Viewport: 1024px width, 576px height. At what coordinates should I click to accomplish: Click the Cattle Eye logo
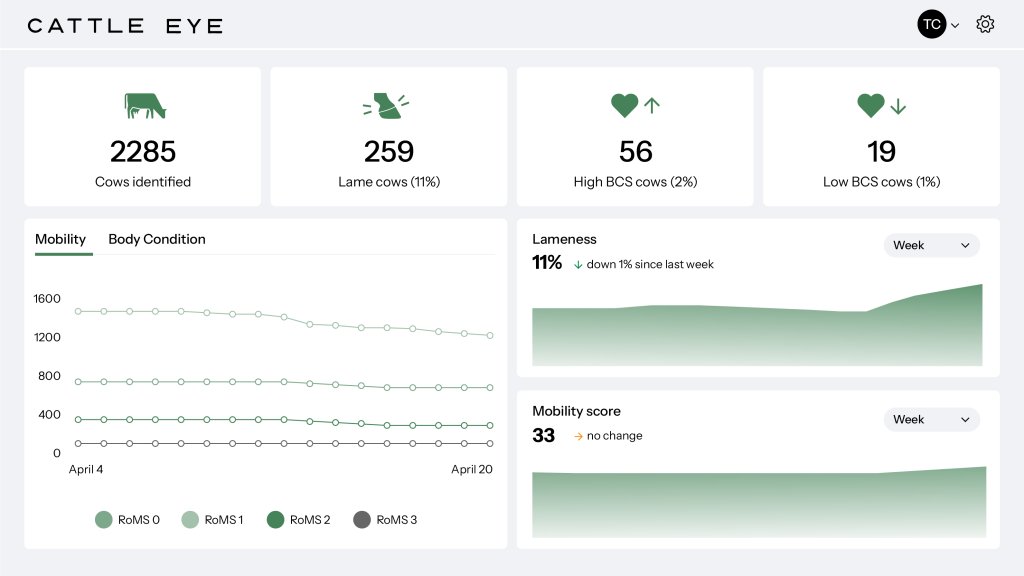tap(125, 26)
